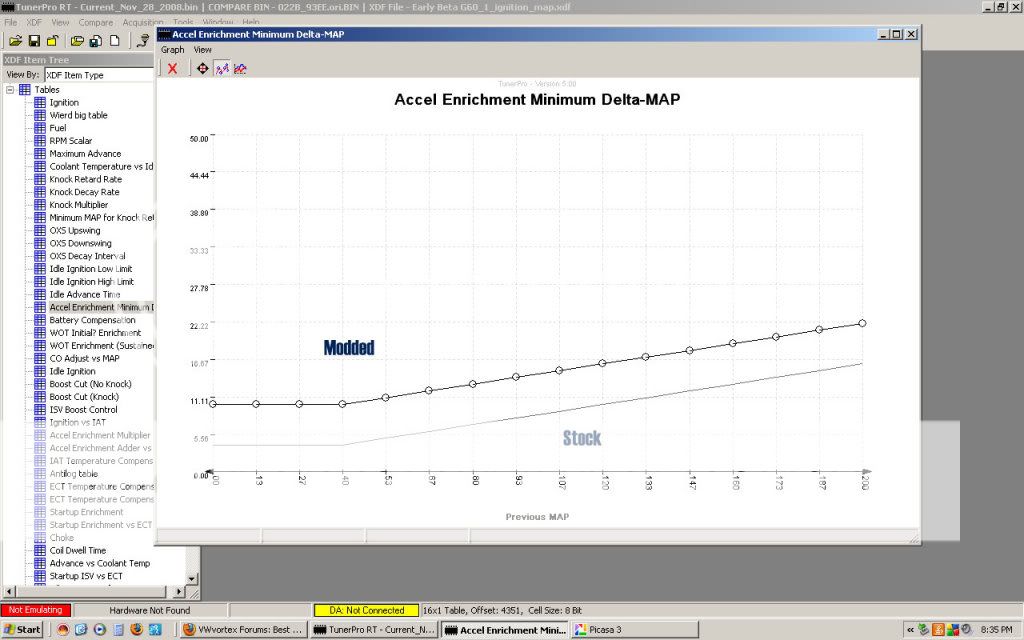Click the crosshair target icon in graph toolbar

tap(203, 68)
